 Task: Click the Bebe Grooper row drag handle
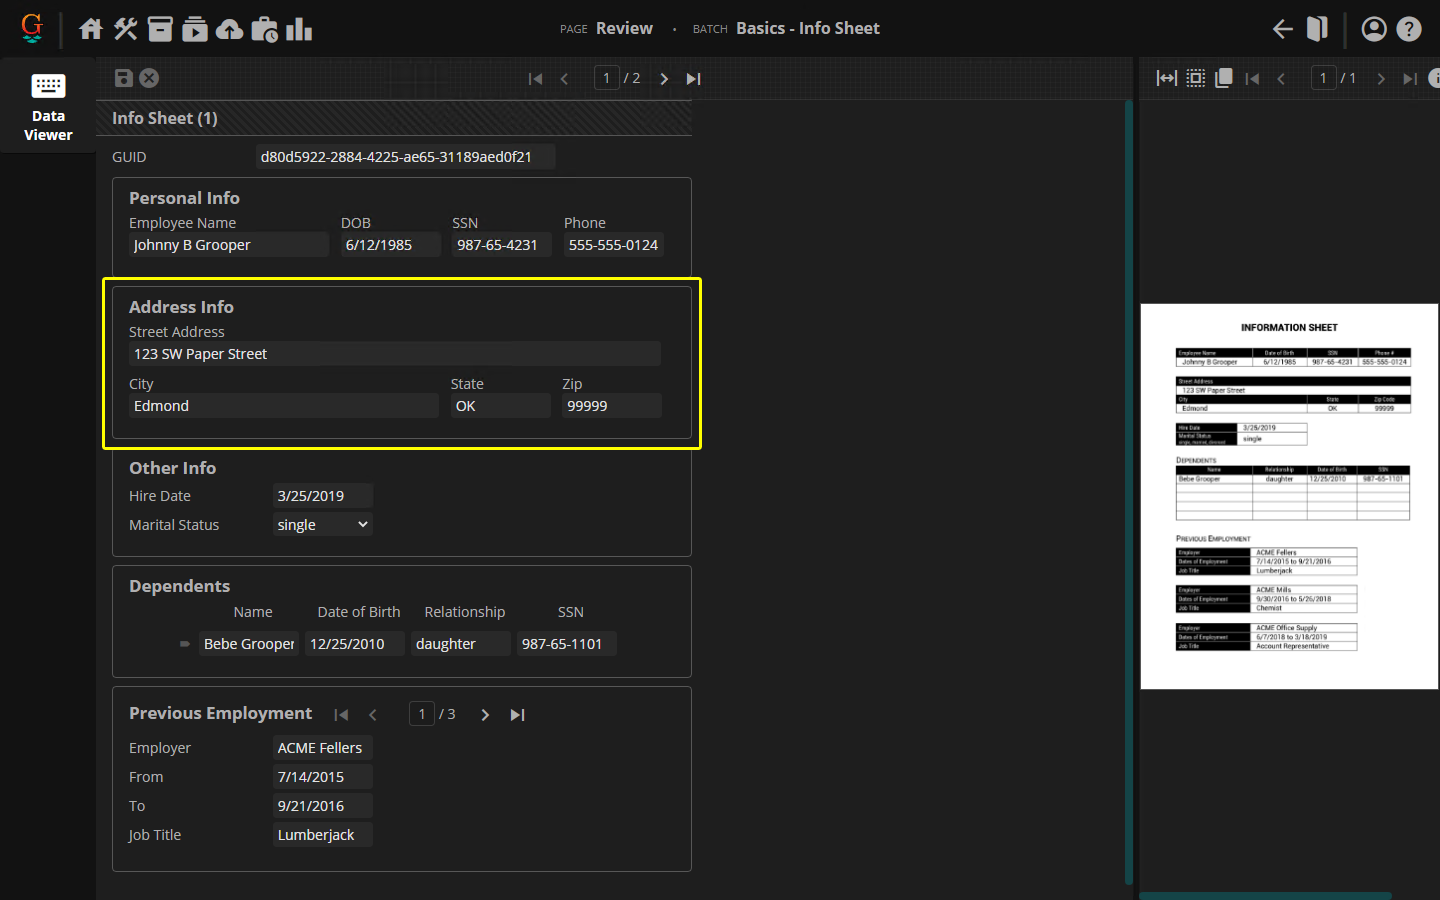pyautogui.click(x=185, y=644)
